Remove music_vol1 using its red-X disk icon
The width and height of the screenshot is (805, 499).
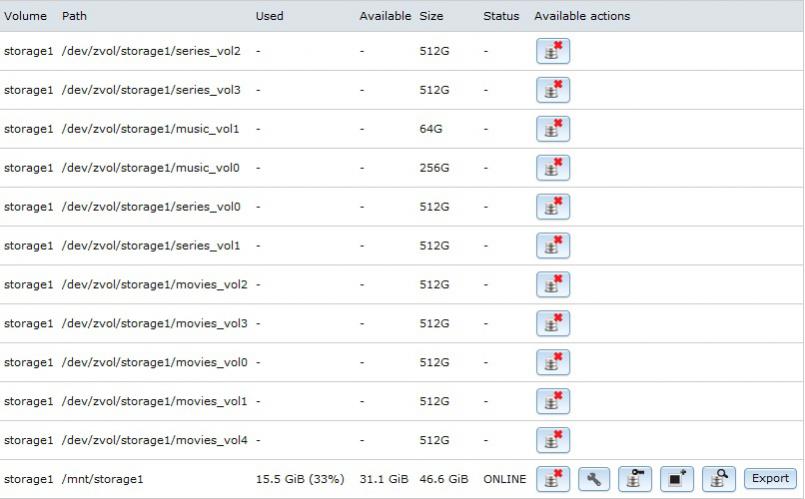pyautogui.click(x=553, y=129)
